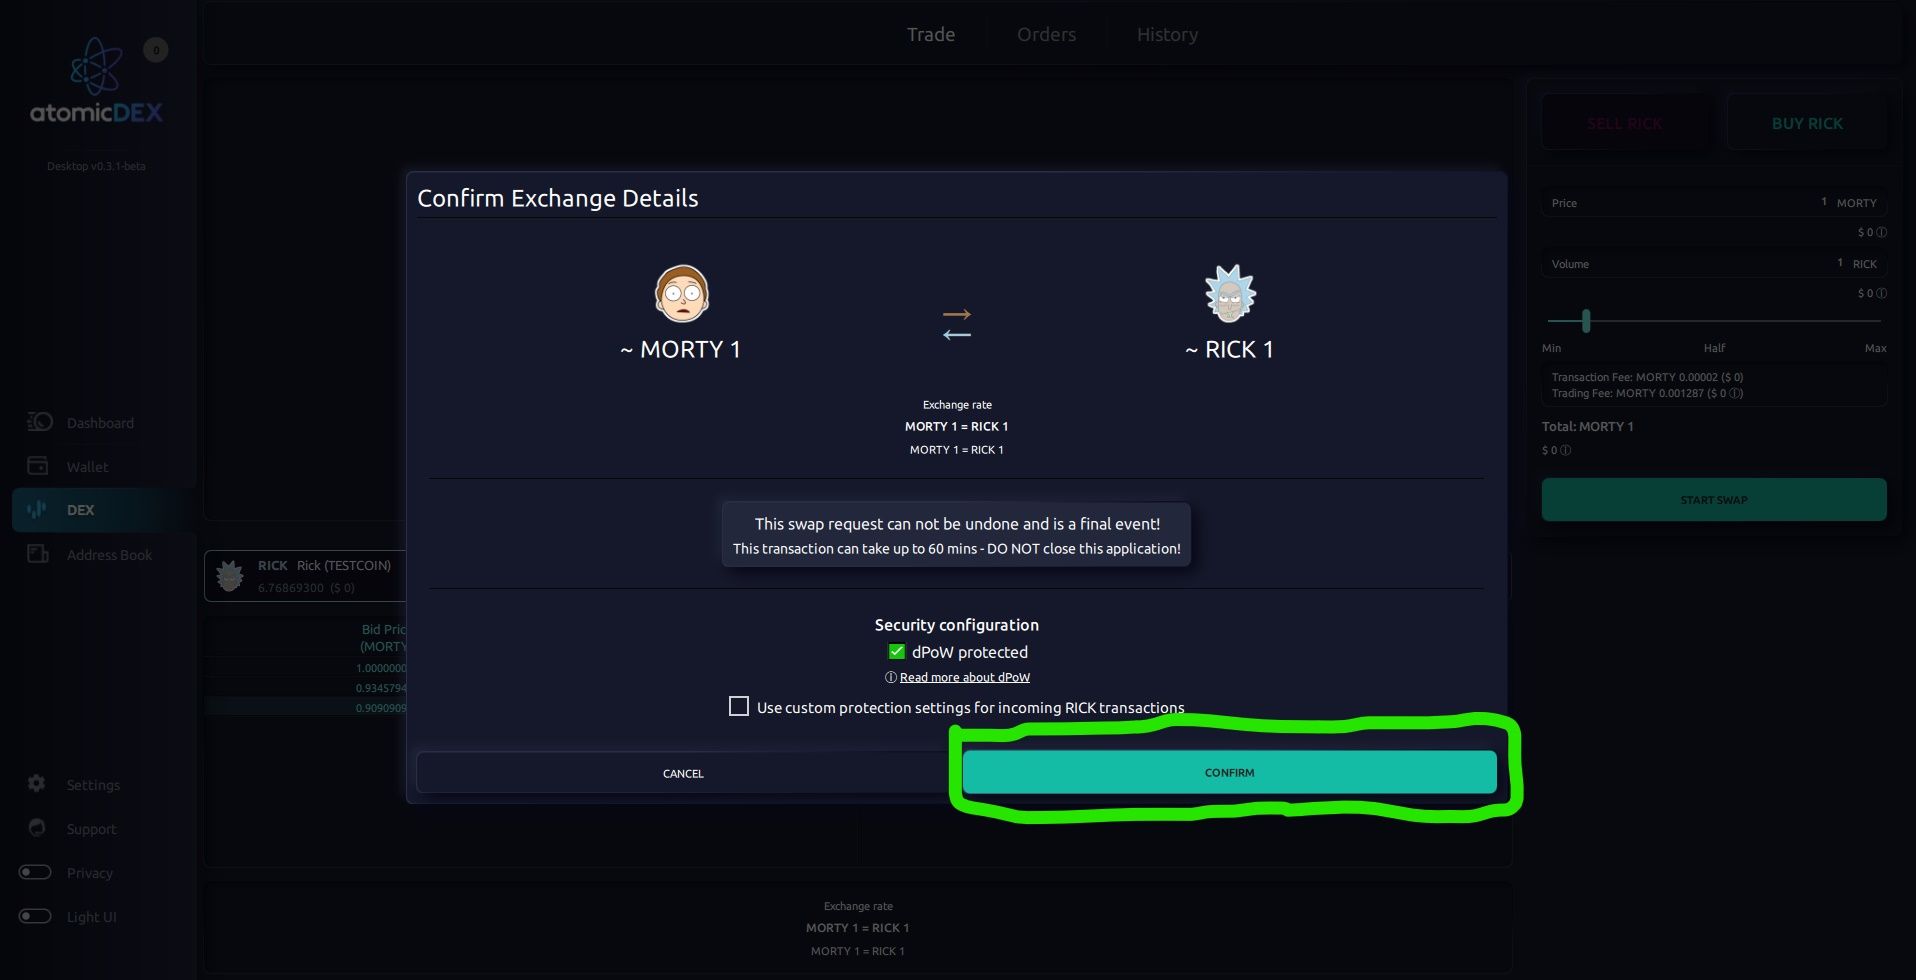Click the Total: MORTY 1 text
Screen dimensions: 1916x980
tap(1587, 426)
